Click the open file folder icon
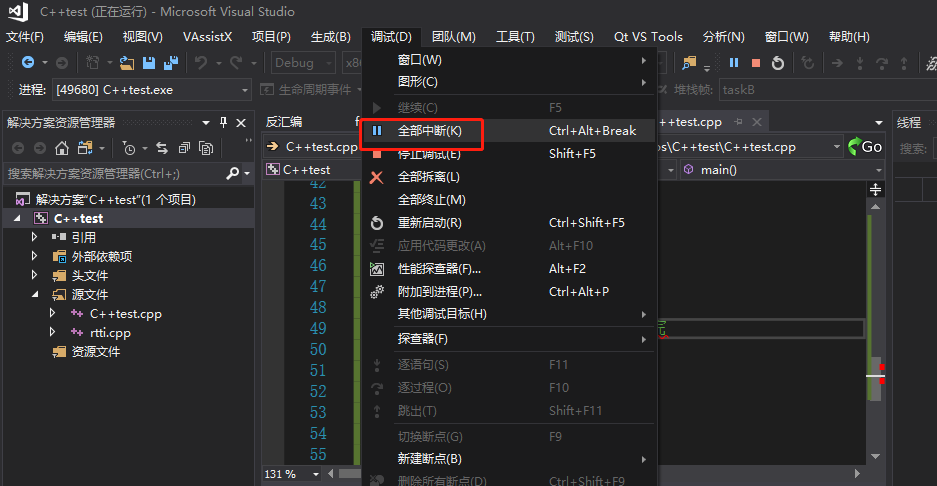This screenshot has height=486, width=937. pyautogui.click(x=127, y=63)
